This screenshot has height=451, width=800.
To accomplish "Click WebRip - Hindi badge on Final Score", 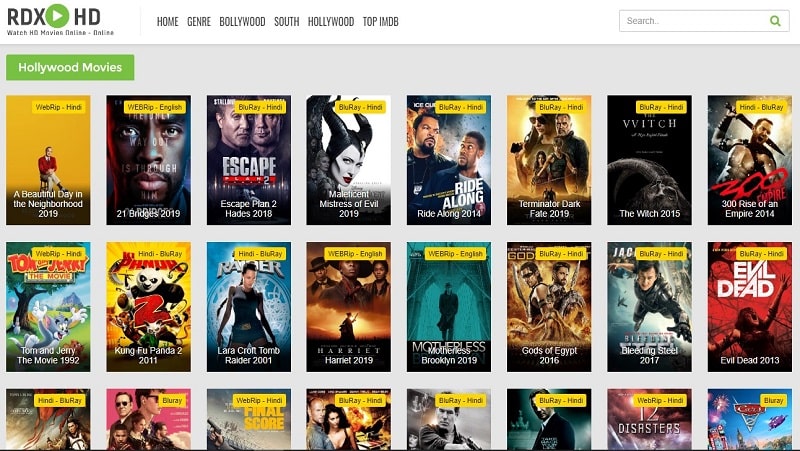I will [x=259, y=400].
